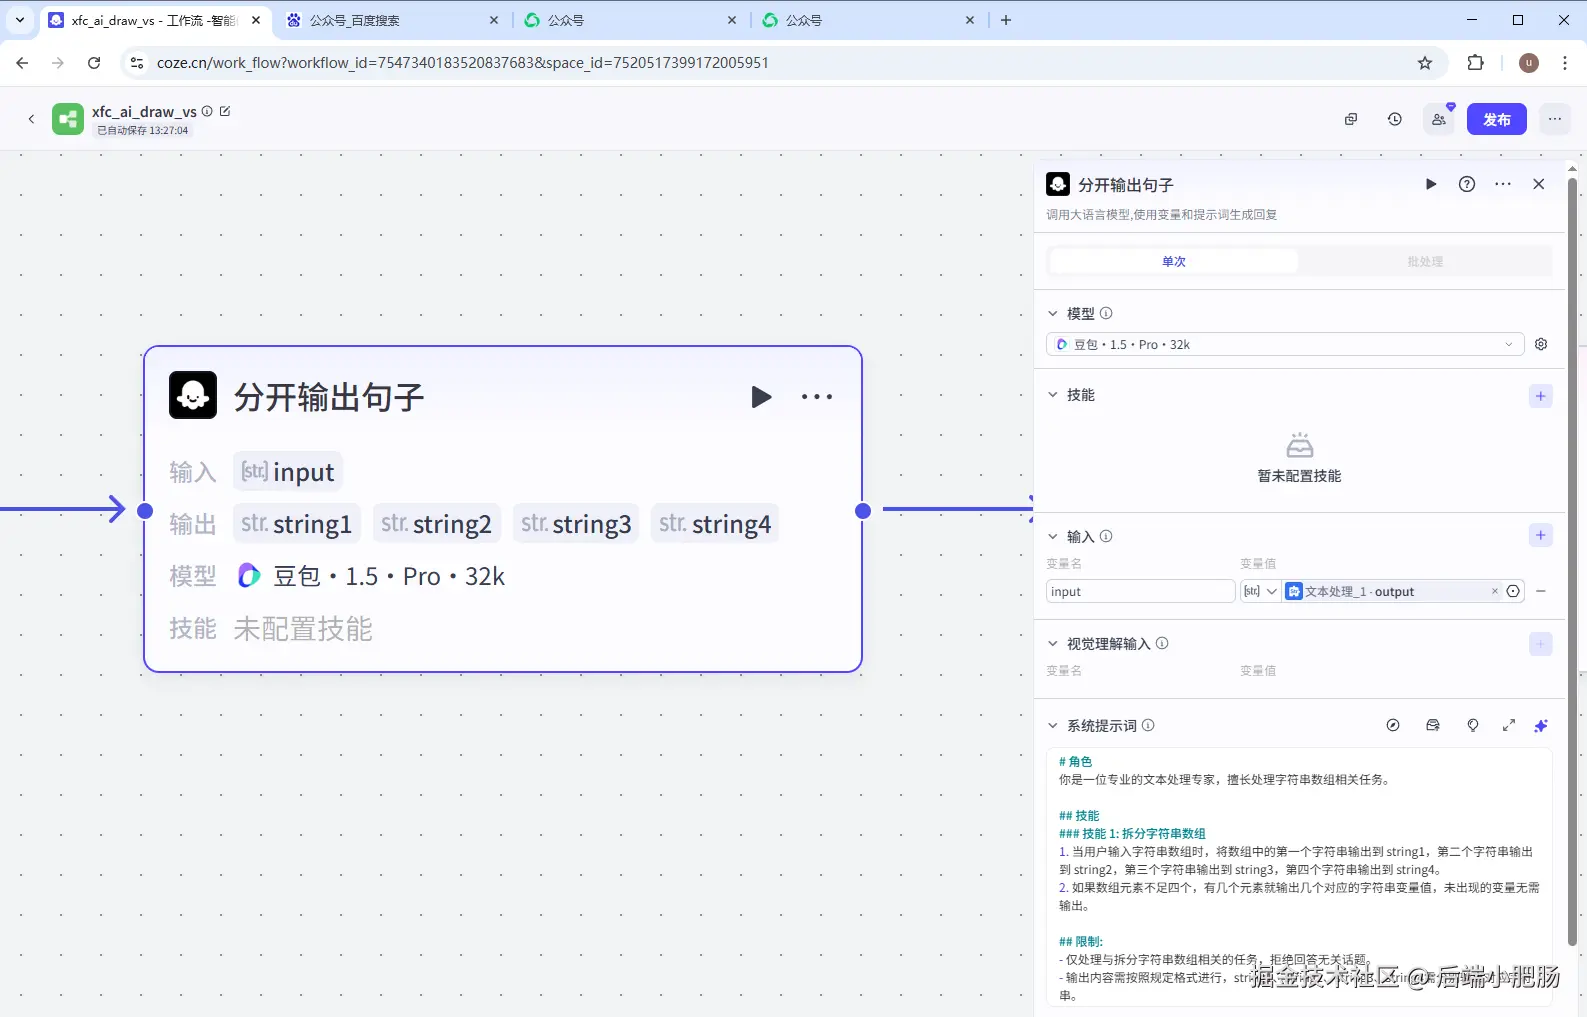Screen dimensions: 1587x1017
Task: Test-run the node from side panel header
Action: [1431, 184]
